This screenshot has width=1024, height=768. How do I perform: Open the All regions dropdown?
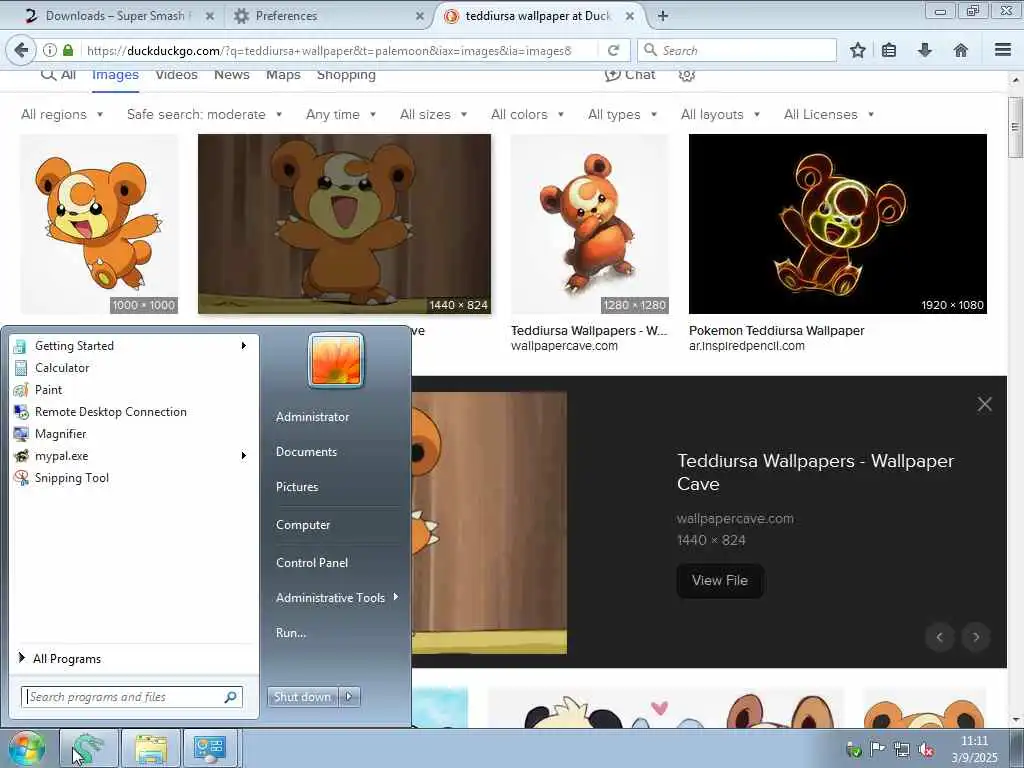[x=62, y=114]
